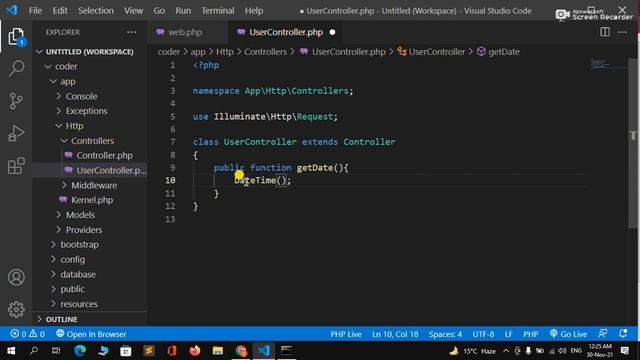Click PHP Live in status bar

(x=346, y=334)
